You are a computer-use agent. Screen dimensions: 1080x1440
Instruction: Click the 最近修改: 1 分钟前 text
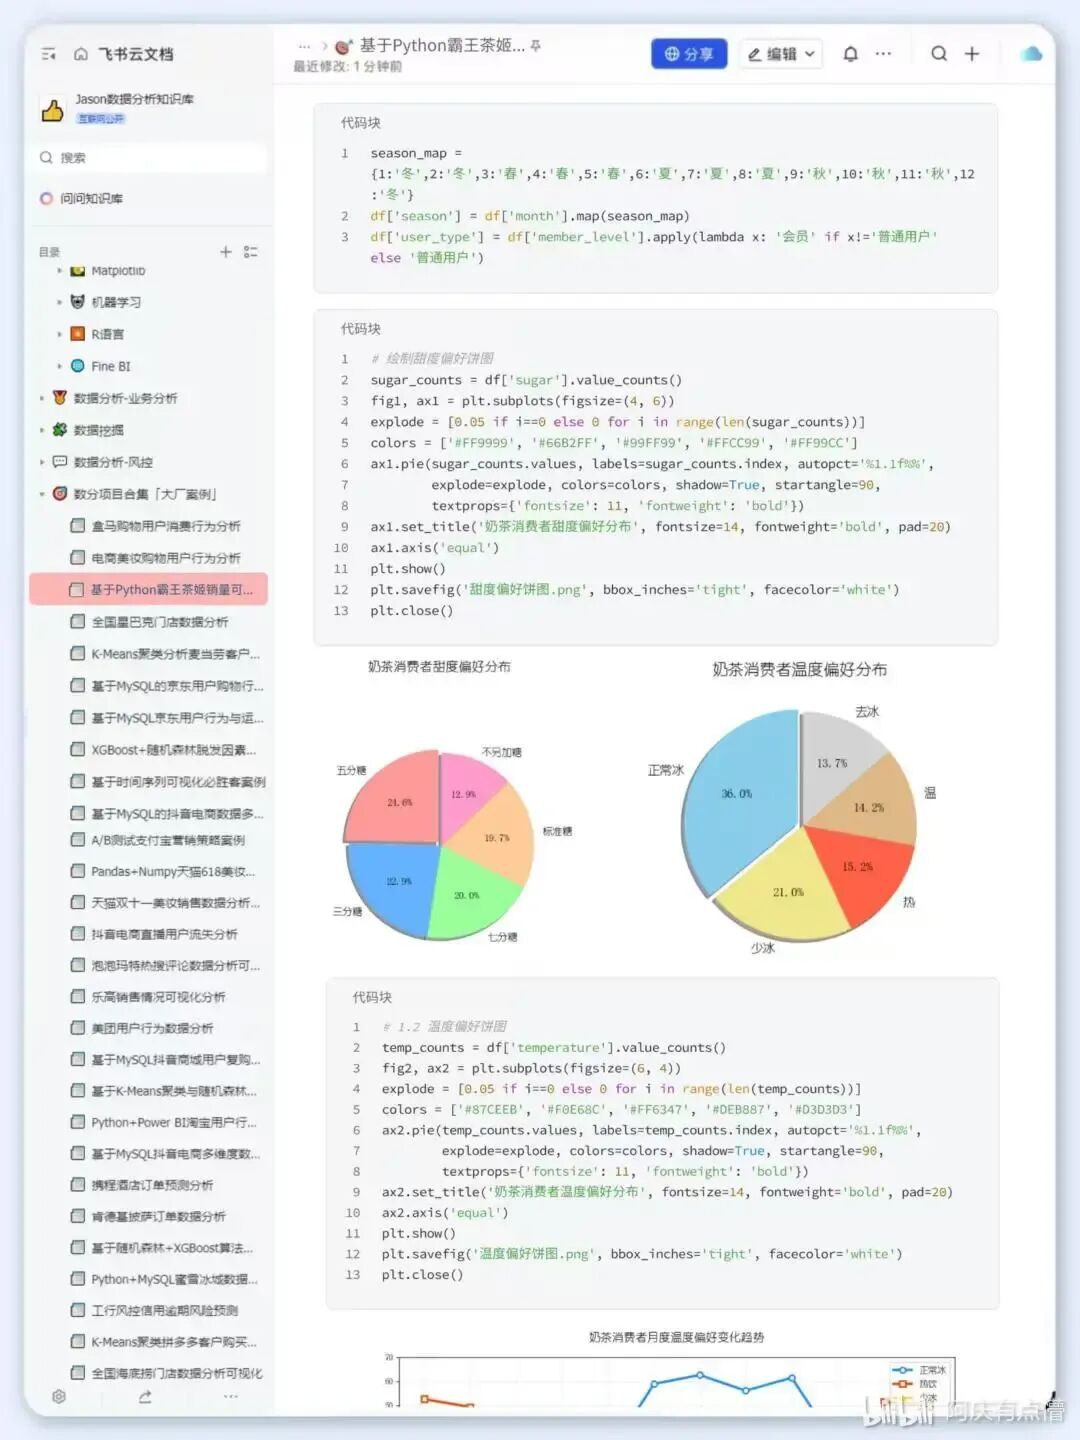pos(347,67)
